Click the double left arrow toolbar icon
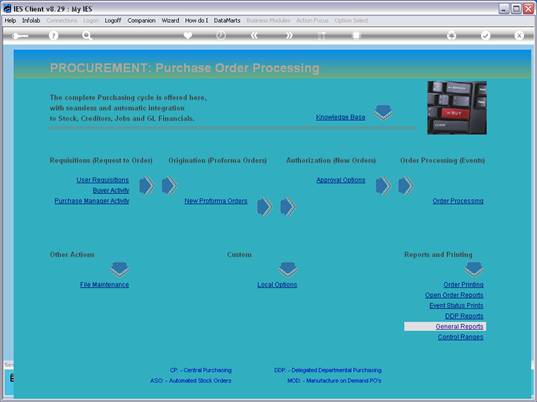Image resolution: width=537 pixels, height=402 pixels. (254, 36)
